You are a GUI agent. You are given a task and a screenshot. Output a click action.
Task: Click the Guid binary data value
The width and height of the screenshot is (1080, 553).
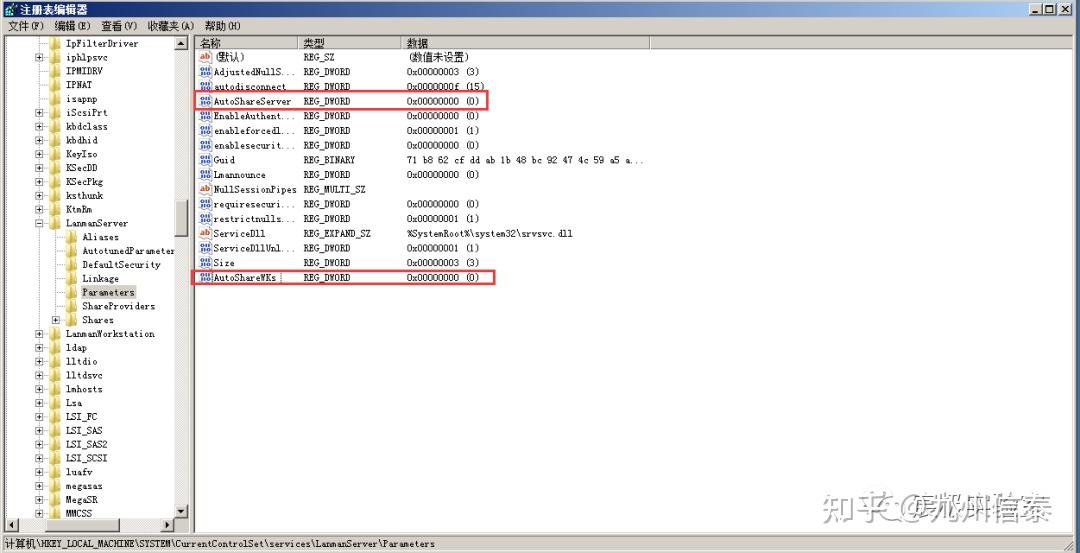coord(526,160)
